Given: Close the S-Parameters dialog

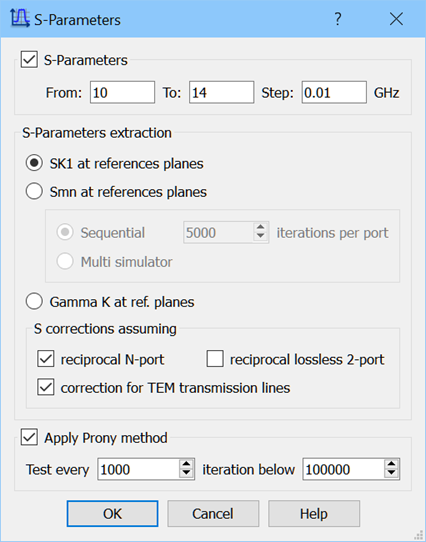Looking at the screenshot, I should [396, 19].
